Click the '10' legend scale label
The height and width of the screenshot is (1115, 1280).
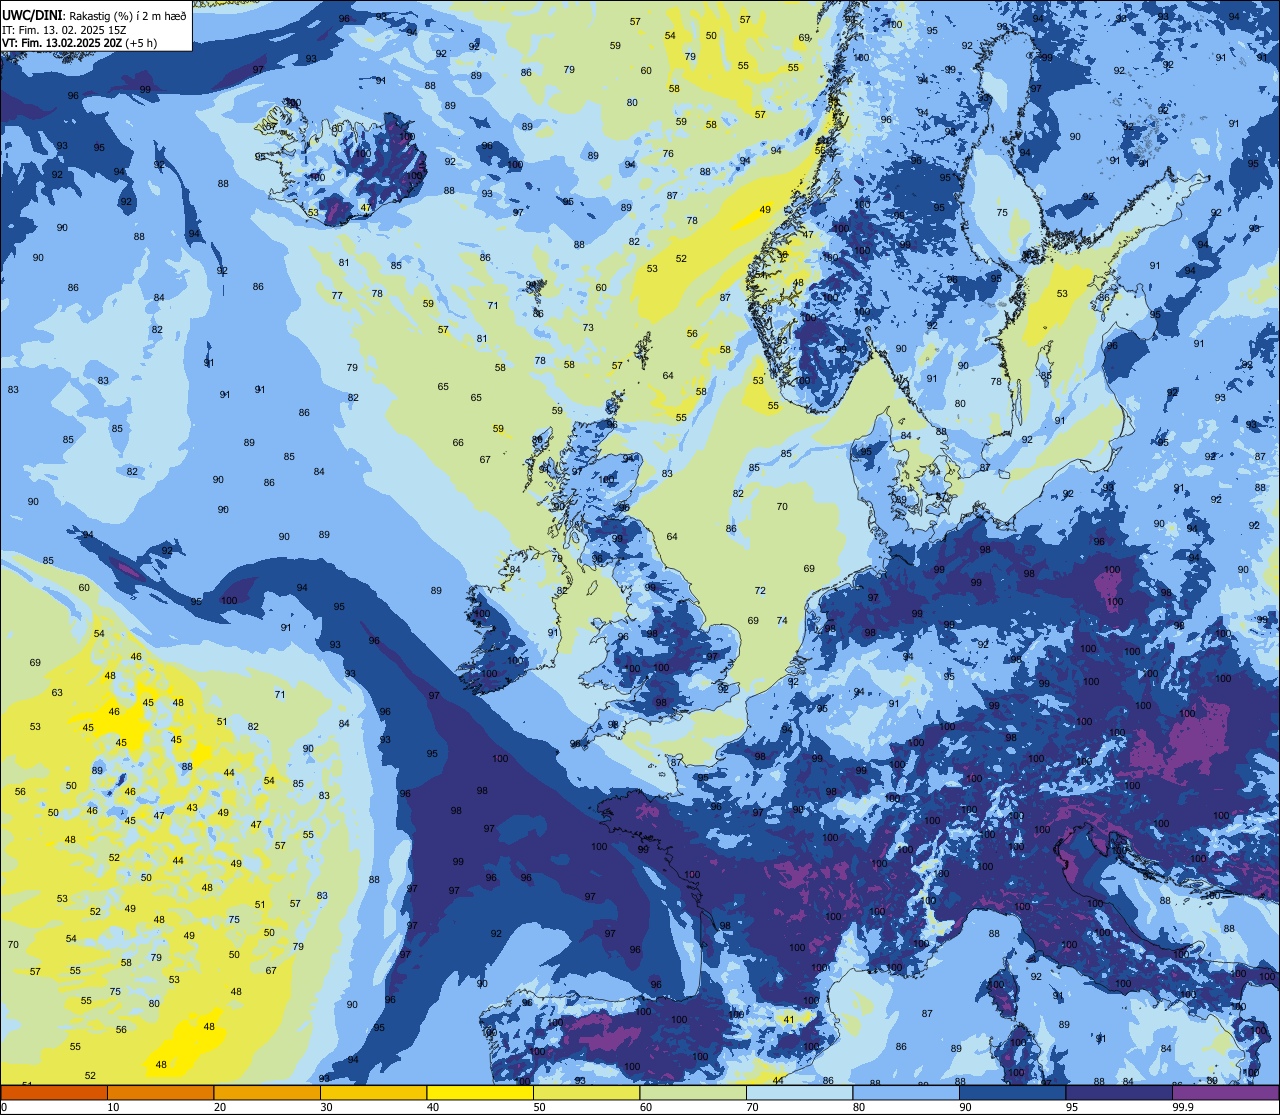tap(113, 1107)
